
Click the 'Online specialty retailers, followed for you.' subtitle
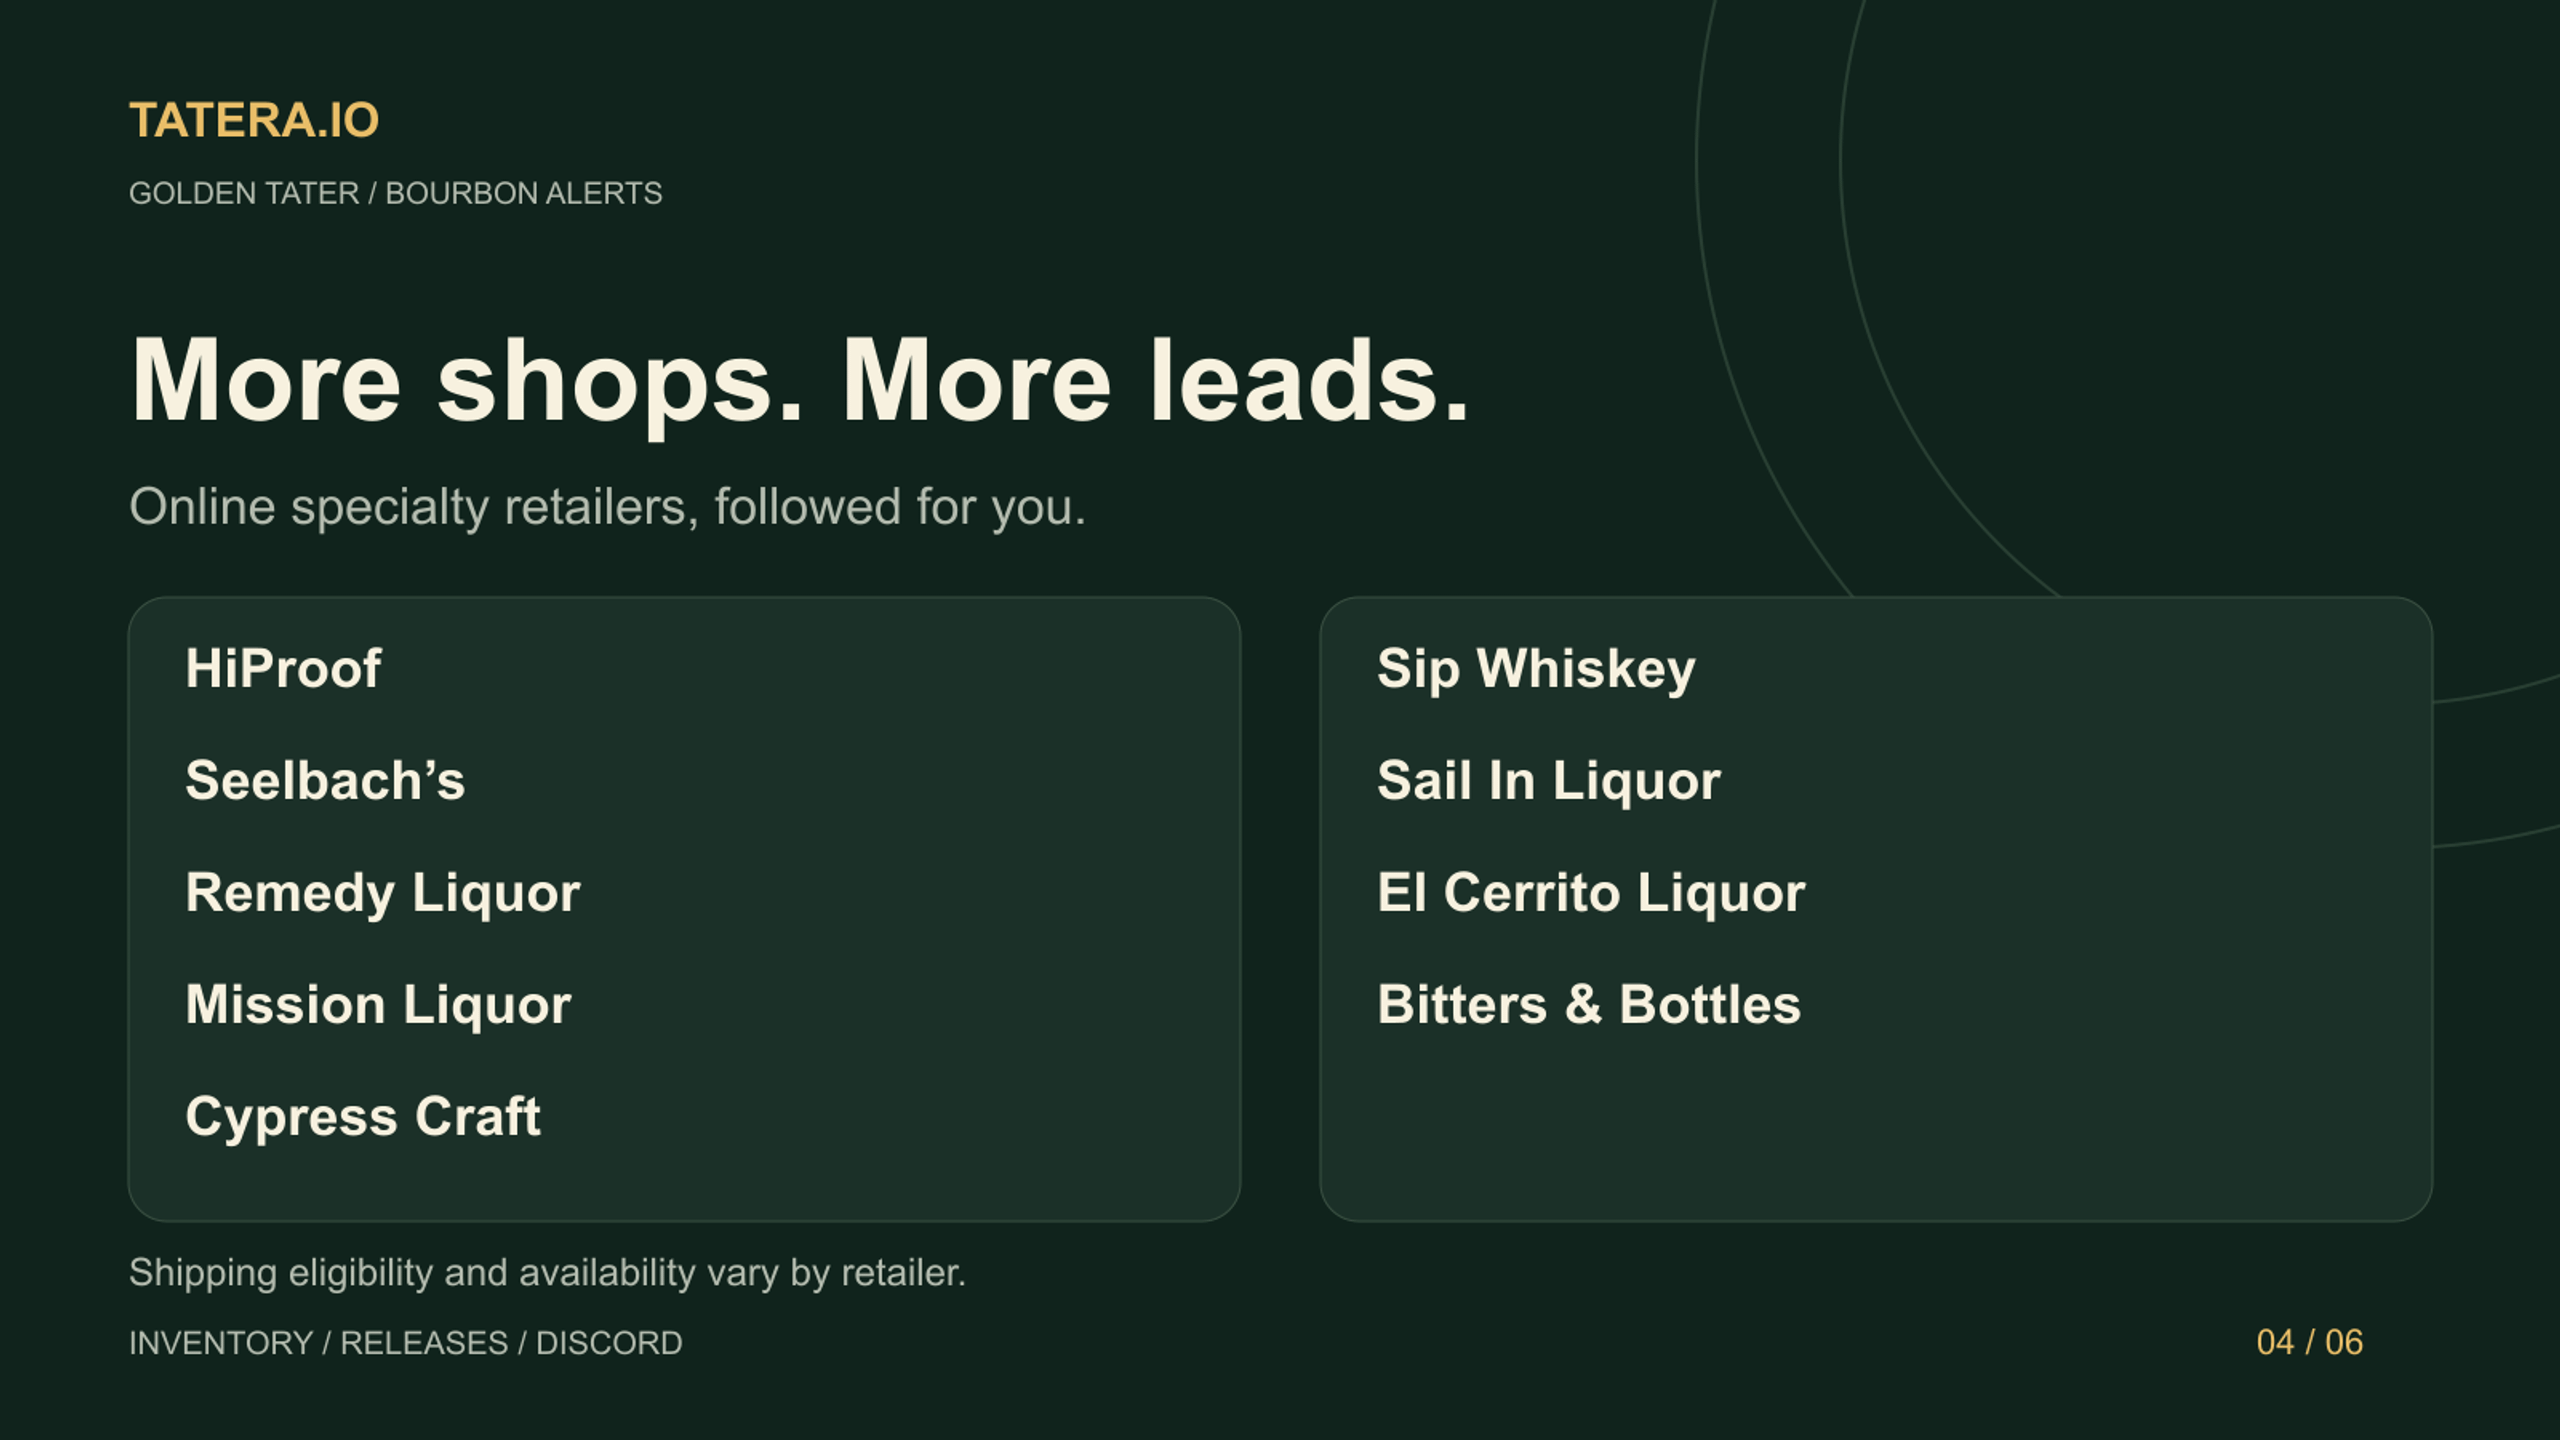[607, 507]
